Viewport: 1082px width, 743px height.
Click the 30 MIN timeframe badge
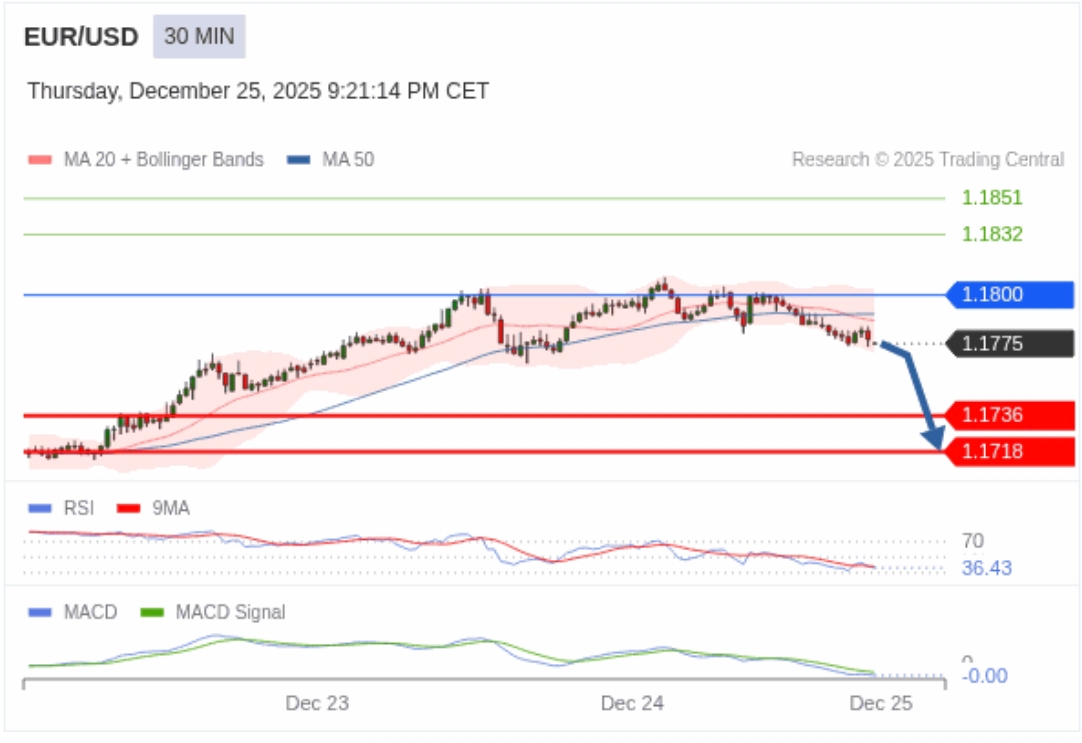click(x=199, y=37)
